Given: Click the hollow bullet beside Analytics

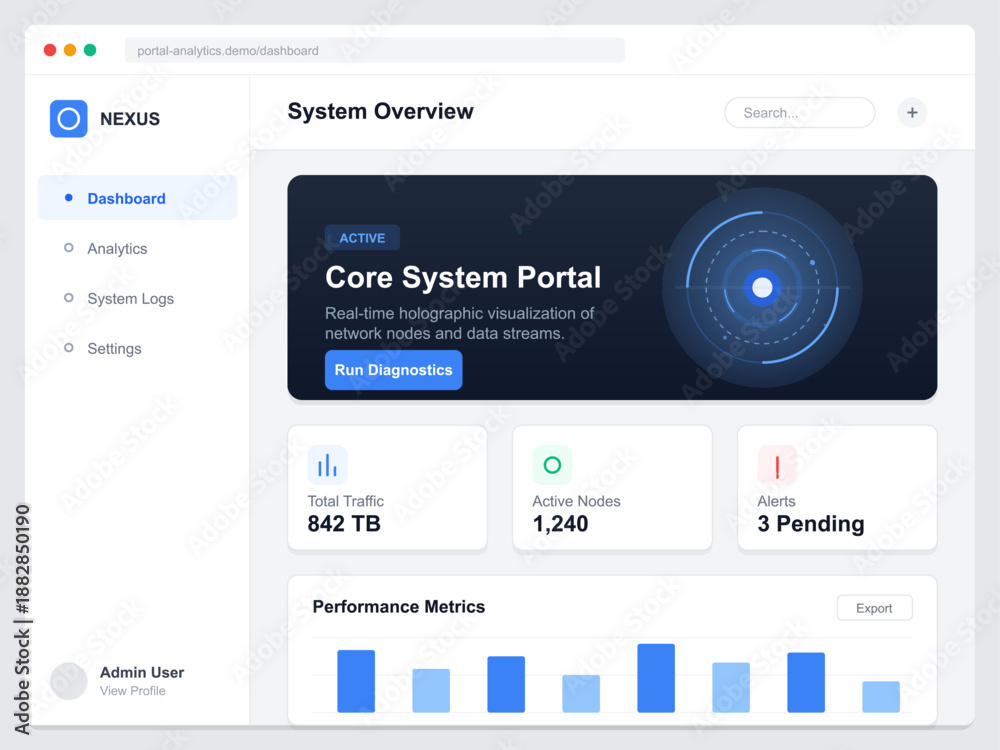Looking at the screenshot, I should point(69,247).
